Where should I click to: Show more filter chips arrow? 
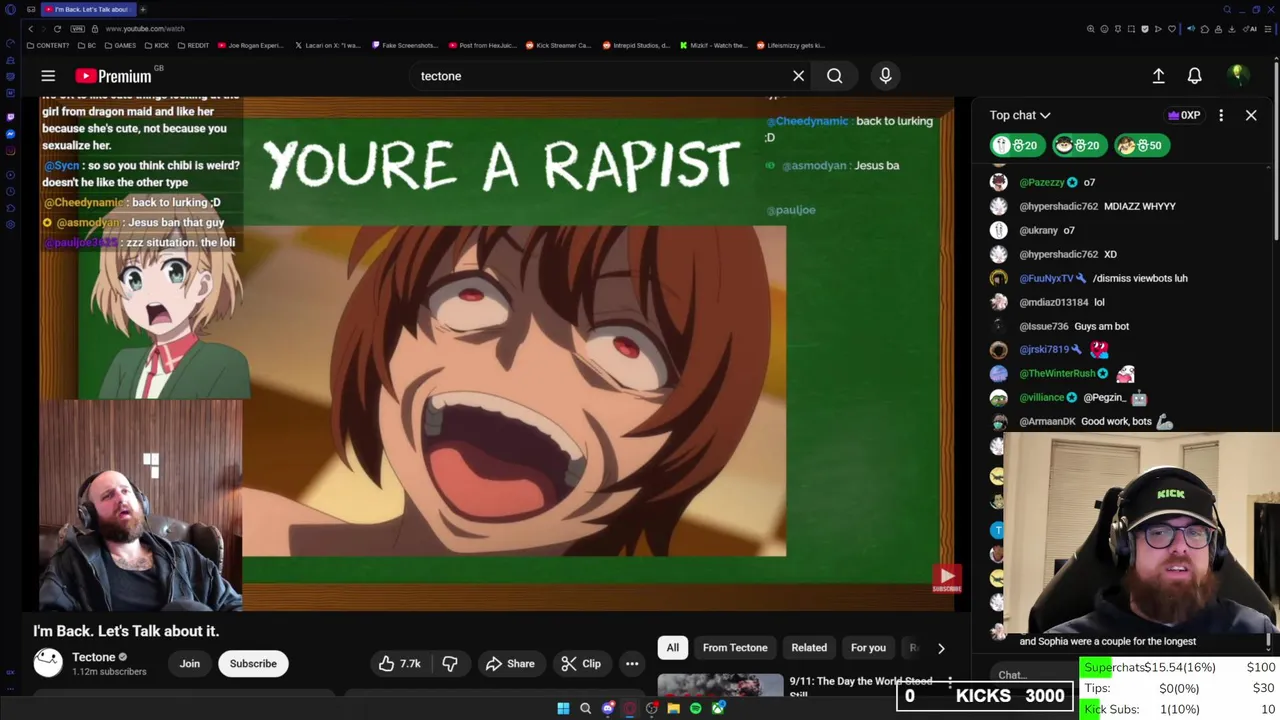[x=941, y=648]
